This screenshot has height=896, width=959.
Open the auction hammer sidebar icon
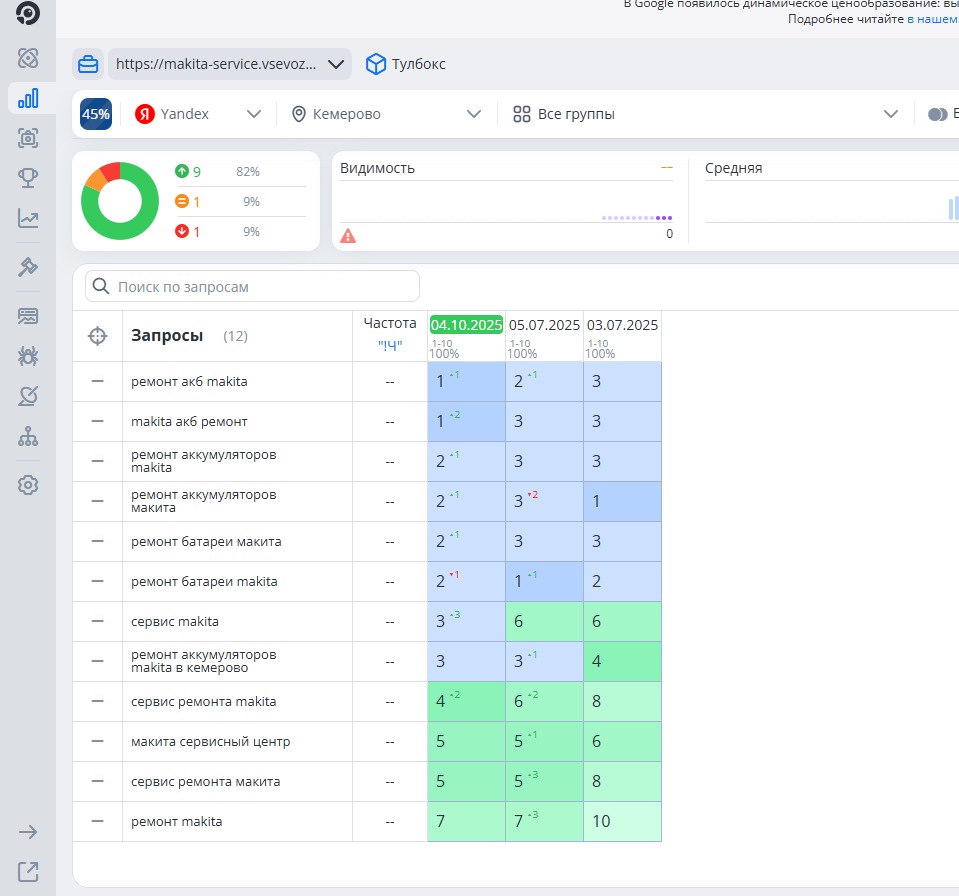[28, 267]
